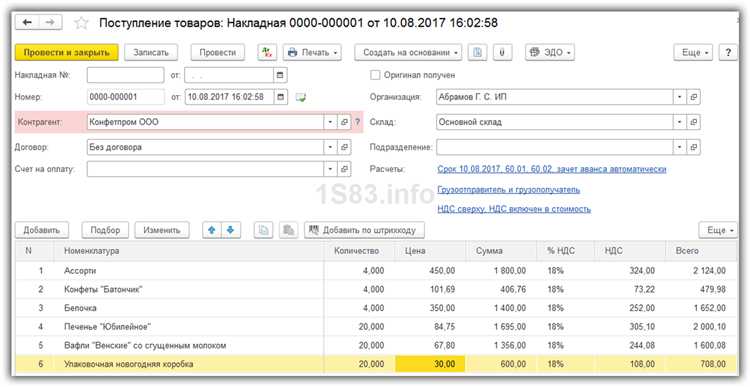Expand the Организация dropdown list
This screenshot has width=750, height=387.
pyautogui.click(x=680, y=97)
